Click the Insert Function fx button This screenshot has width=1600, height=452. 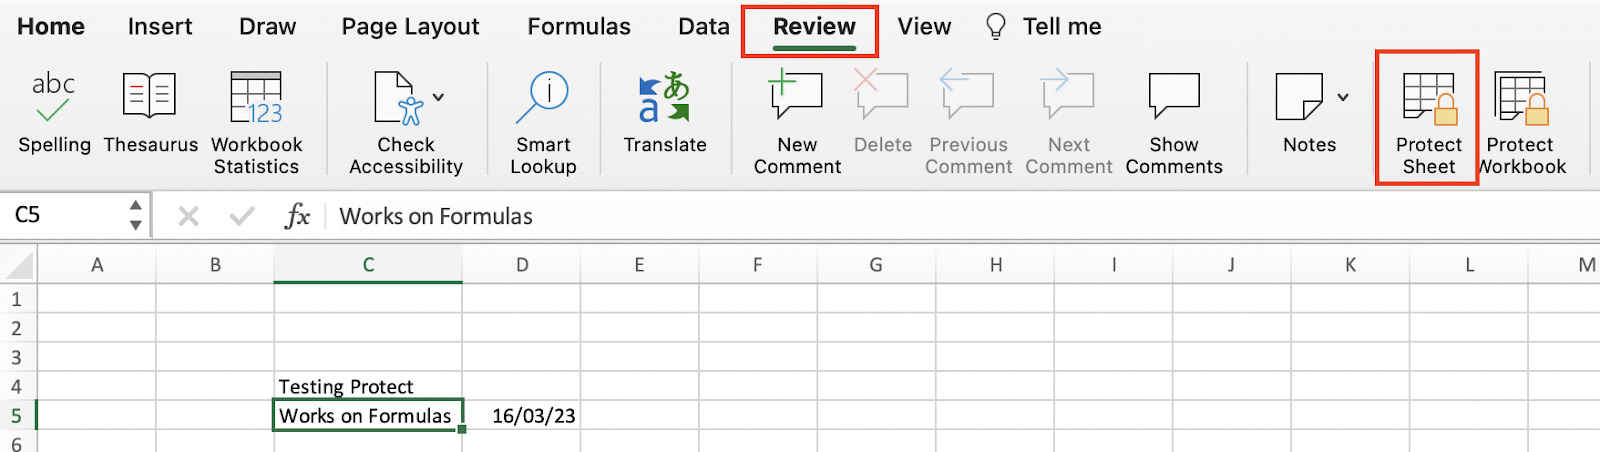pos(297,216)
